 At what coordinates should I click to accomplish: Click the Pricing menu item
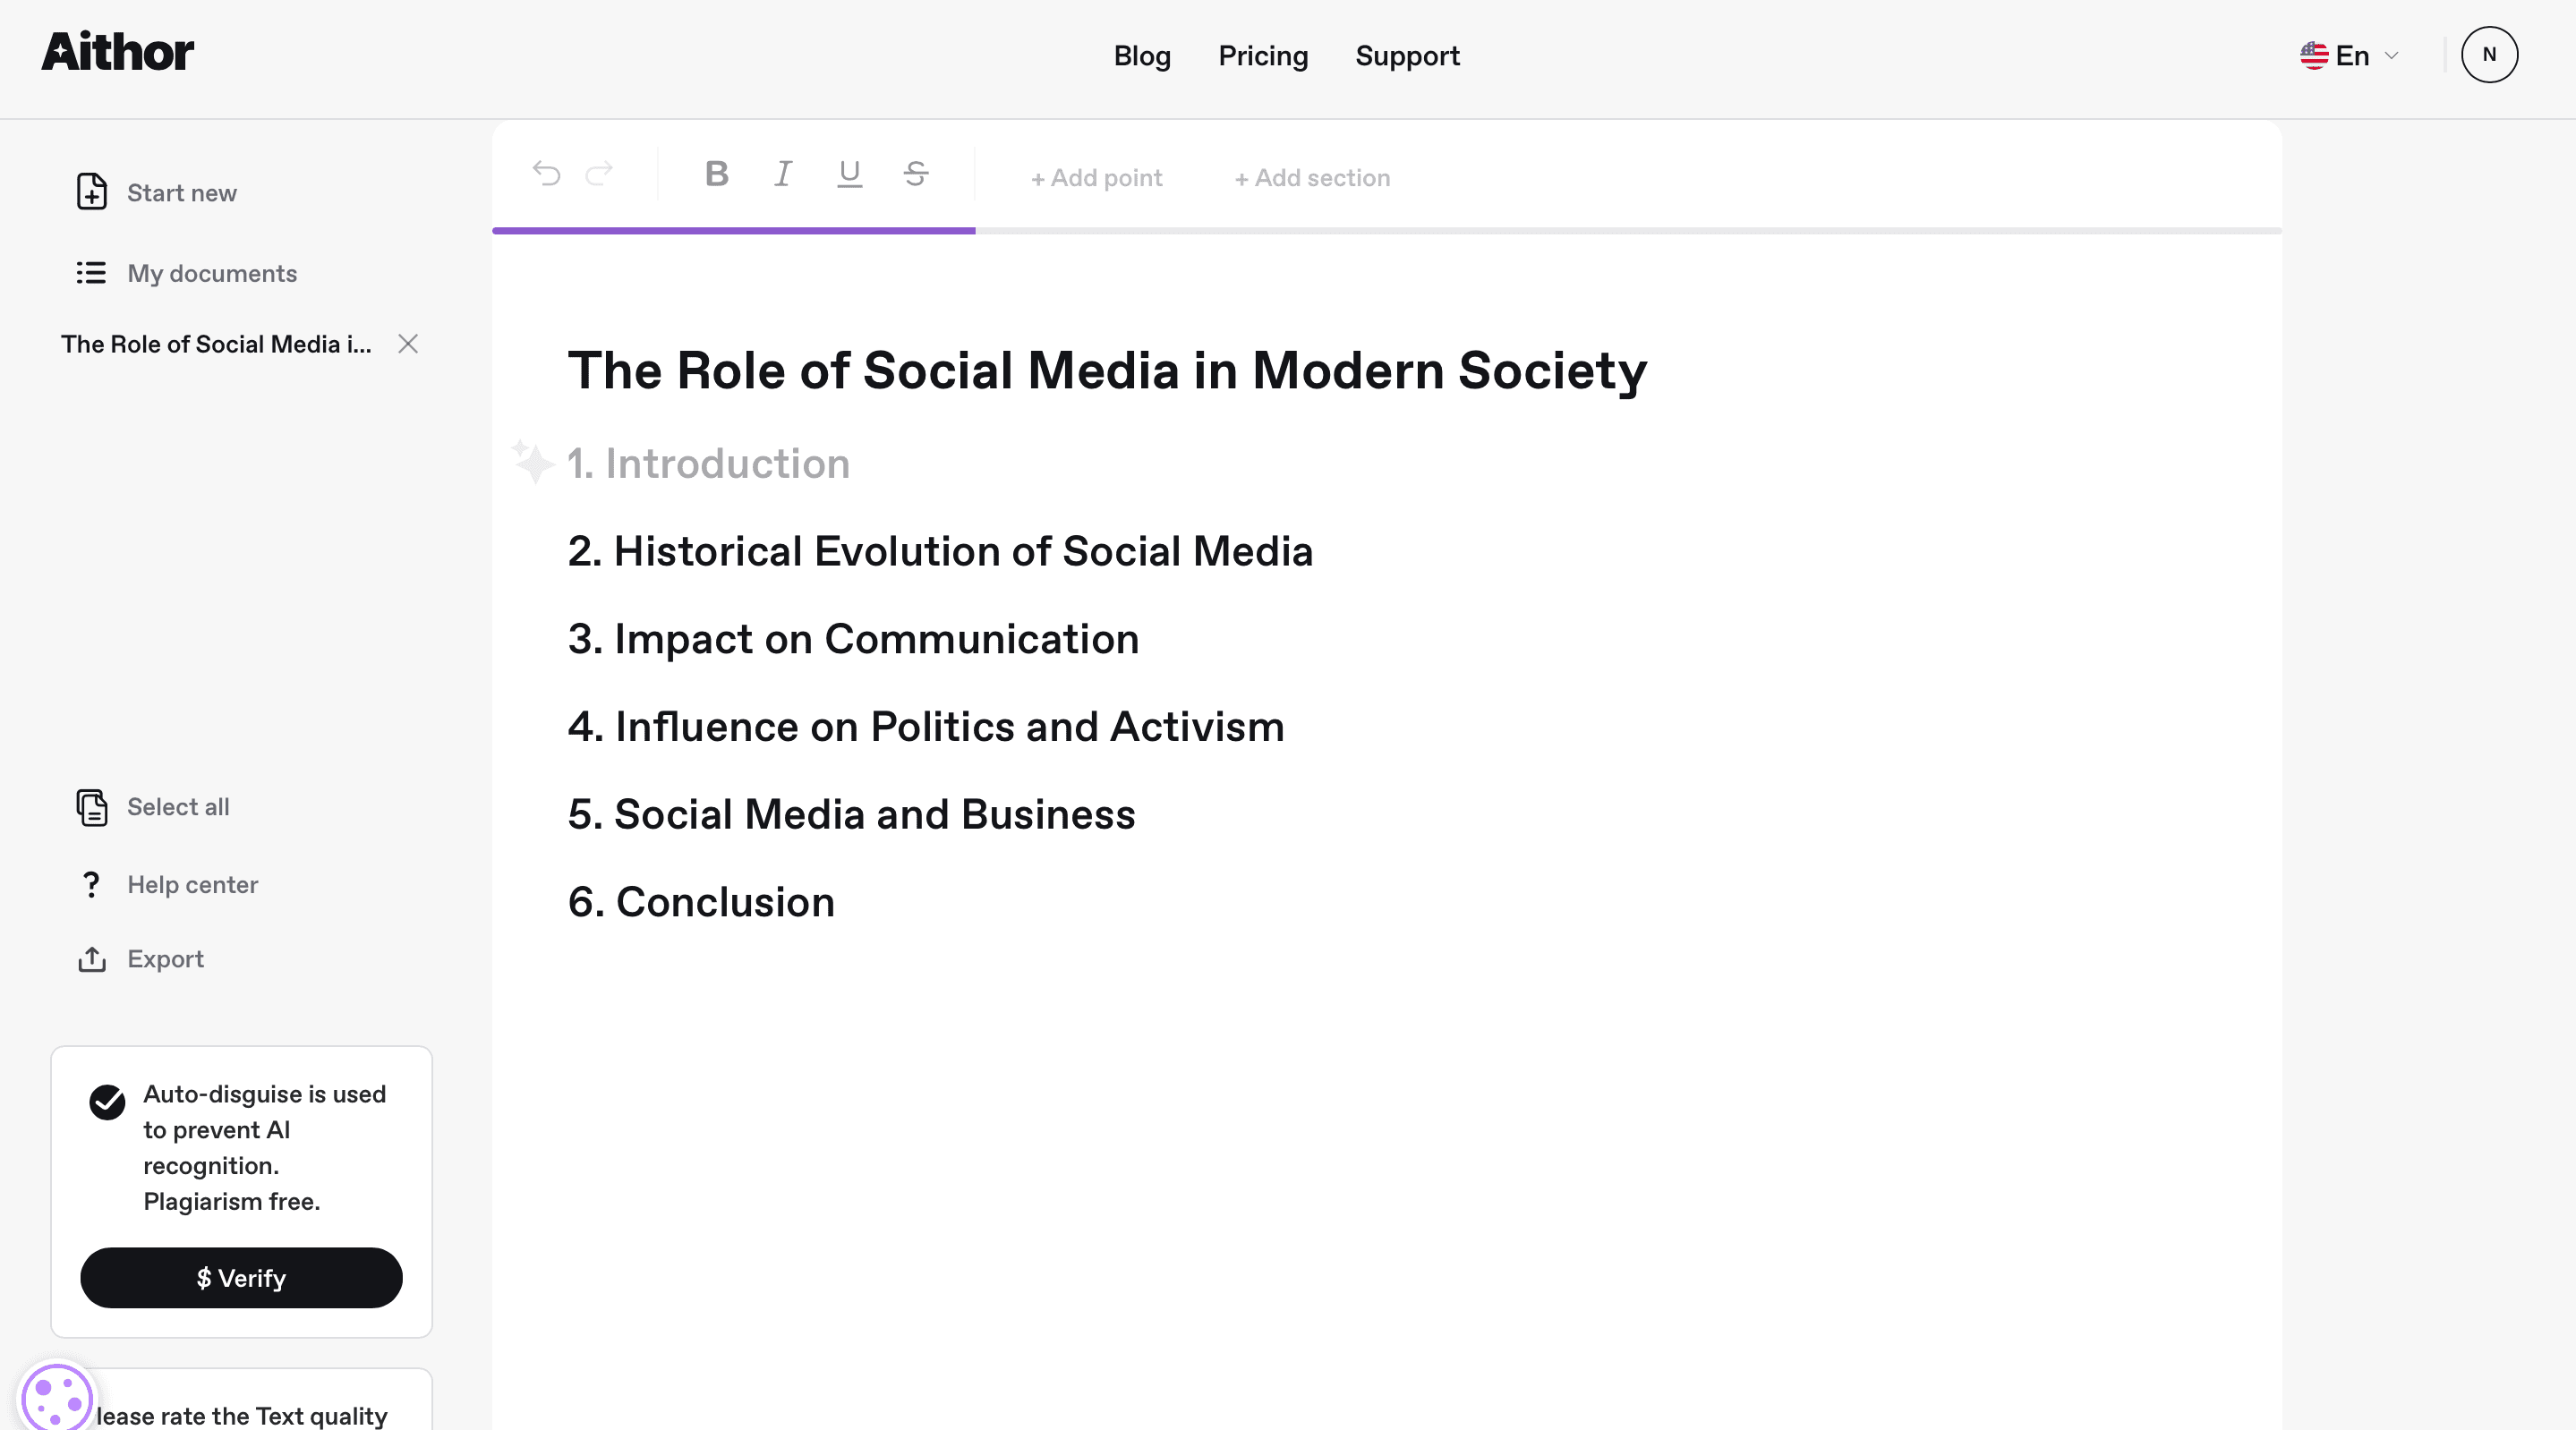click(1262, 55)
